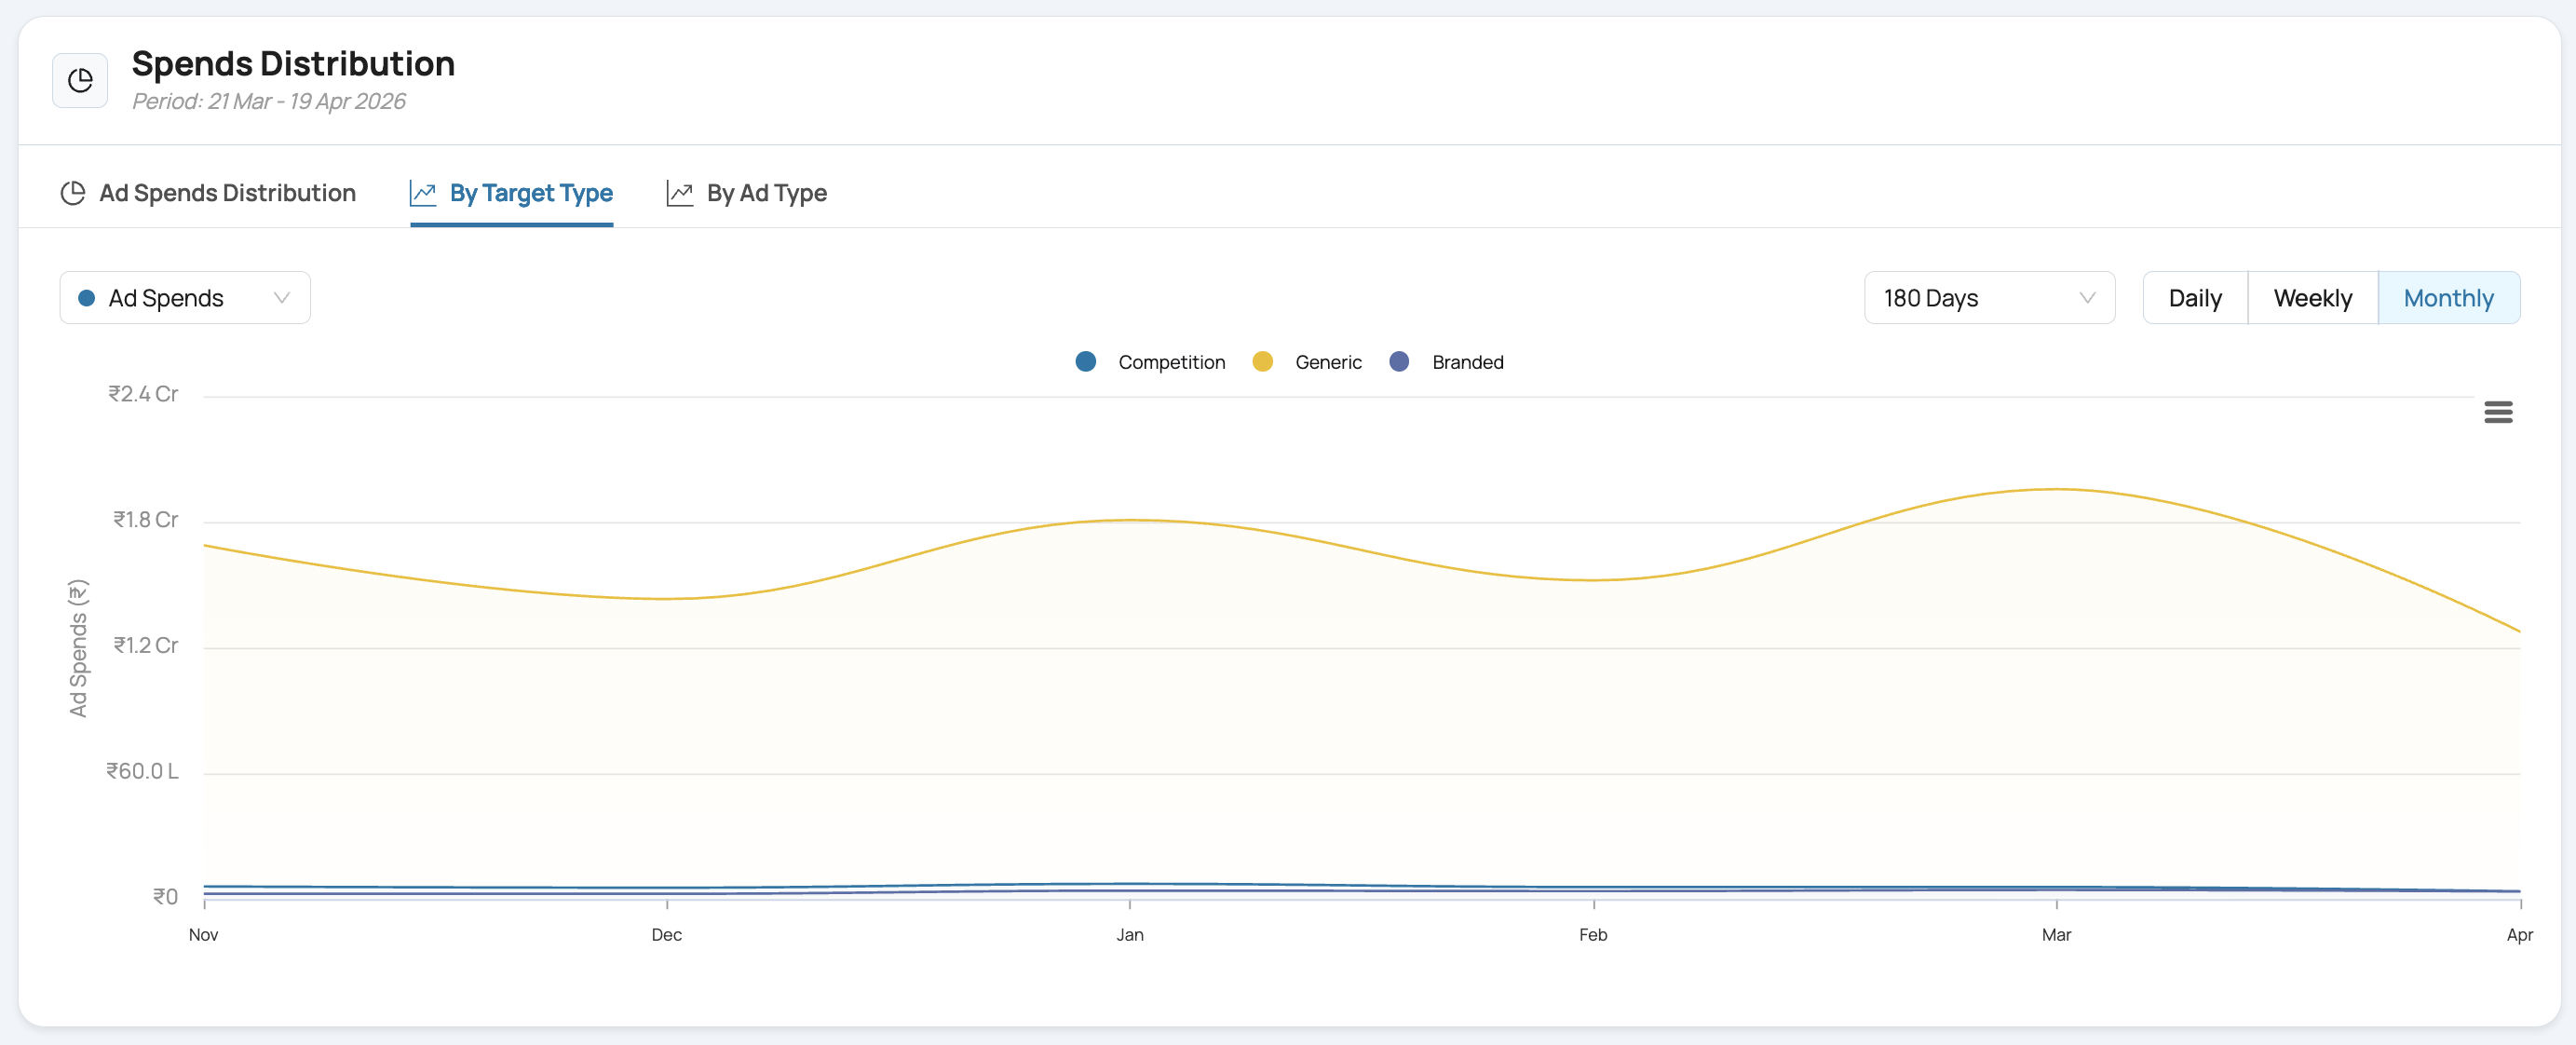Click the Nov label on the x-axis
The height and width of the screenshot is (1045, 2576).
204,935
